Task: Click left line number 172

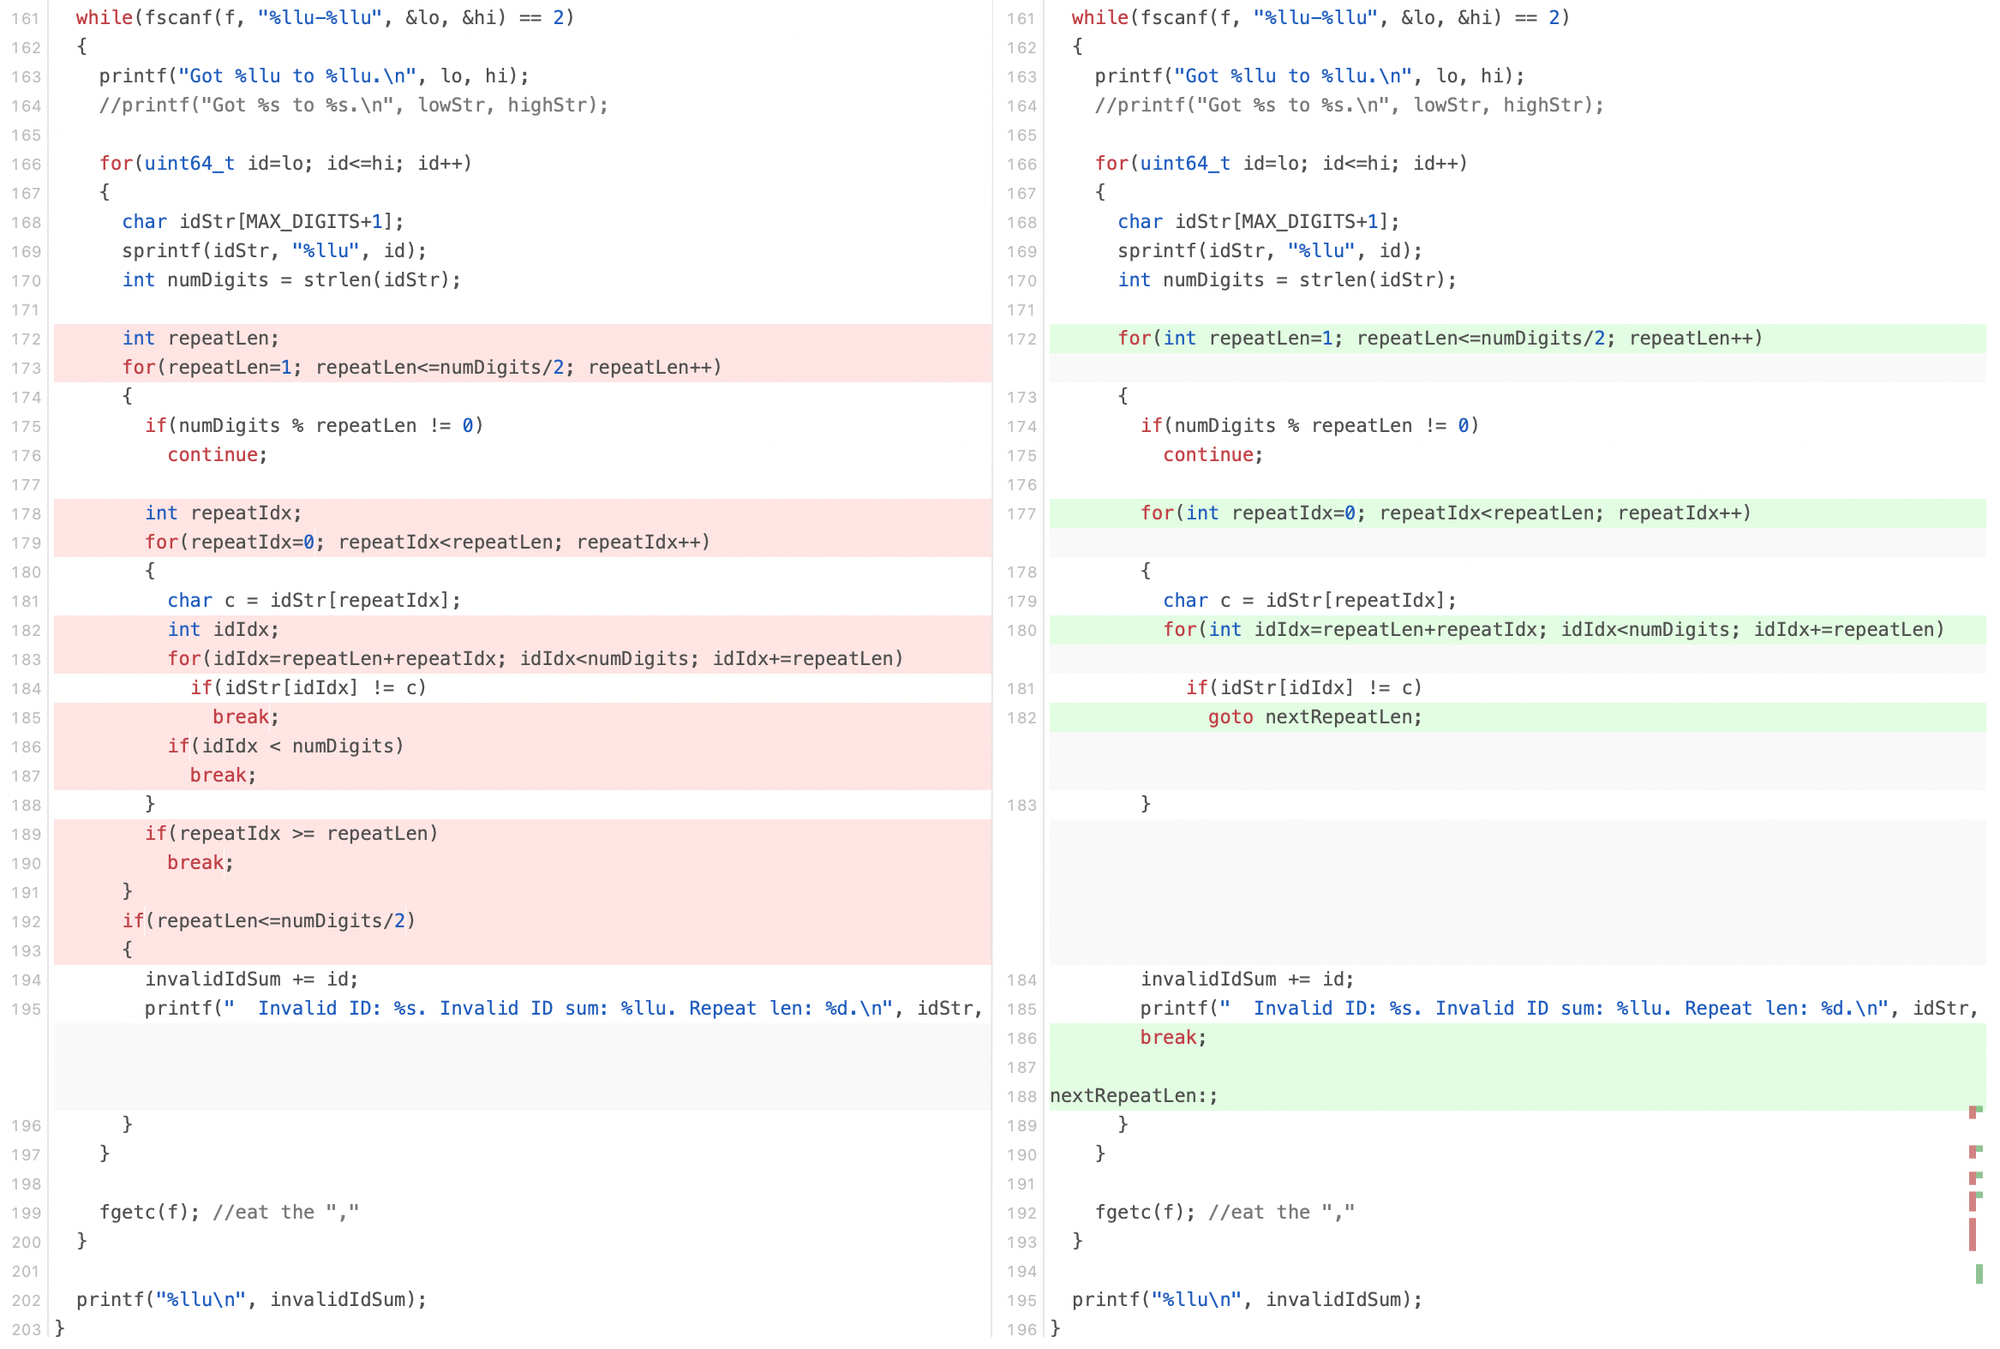Action: click(x=26, y=339)
